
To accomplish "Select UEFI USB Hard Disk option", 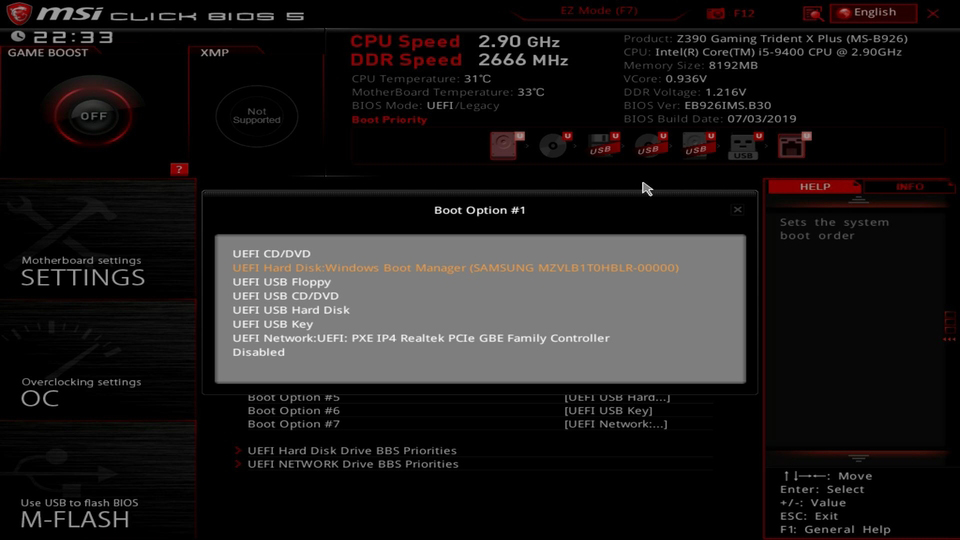I will [x=291, y=310].
